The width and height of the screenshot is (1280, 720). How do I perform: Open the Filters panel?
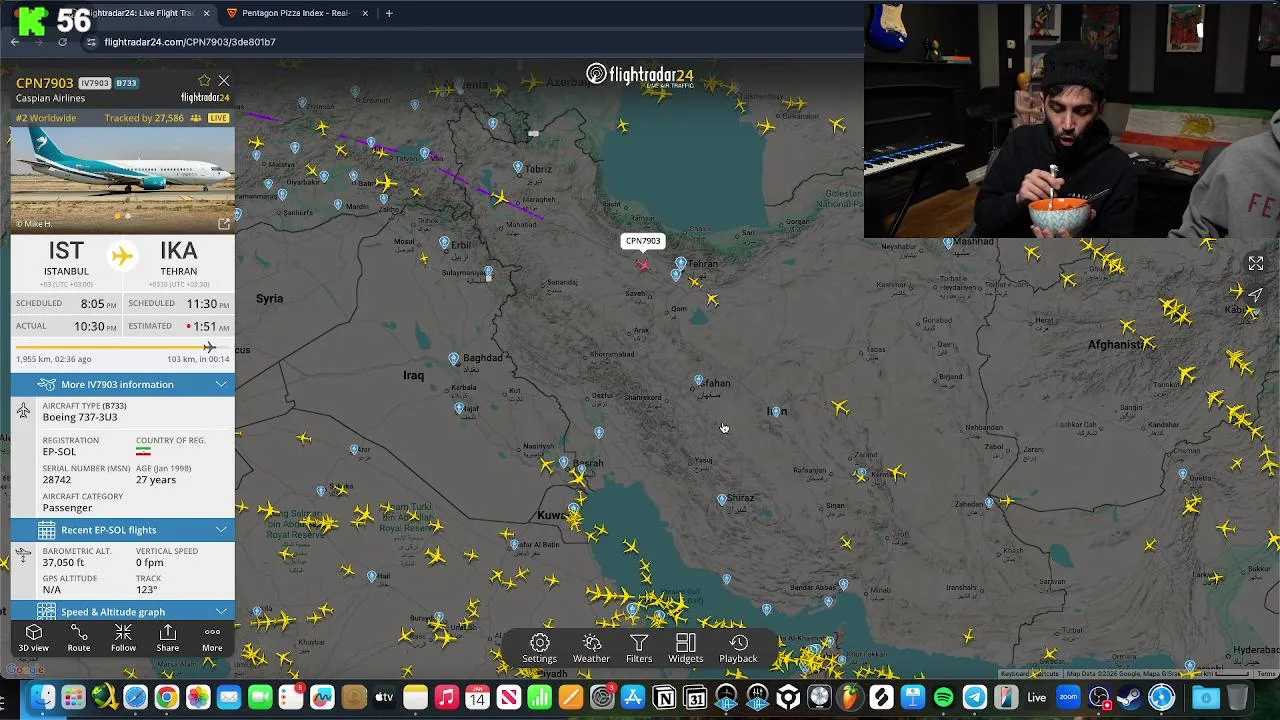pyautogui.click(x=639, y=648)
